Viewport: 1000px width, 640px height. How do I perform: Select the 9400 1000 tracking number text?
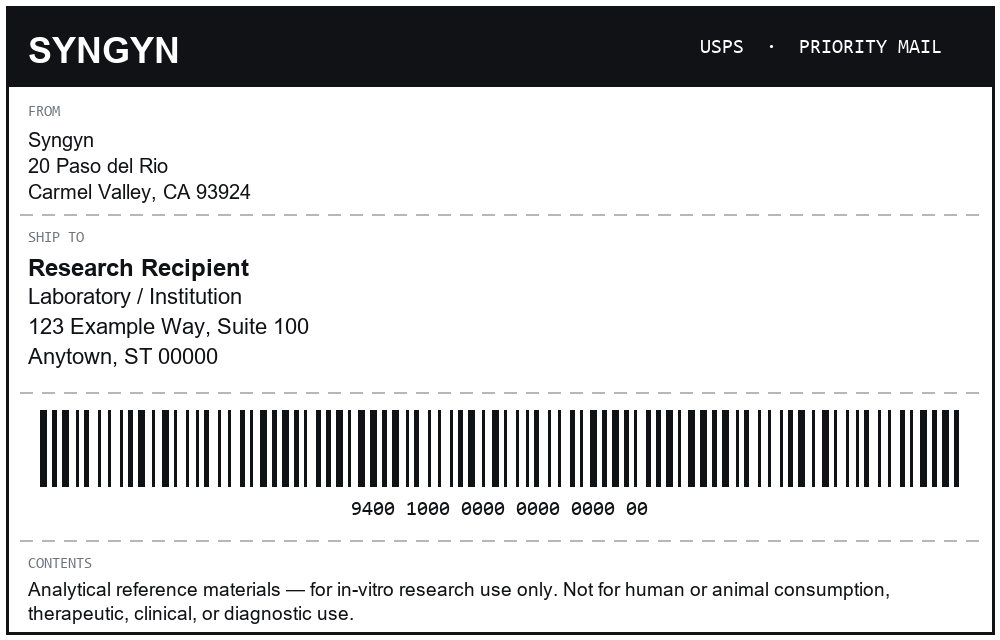point(499,509)
